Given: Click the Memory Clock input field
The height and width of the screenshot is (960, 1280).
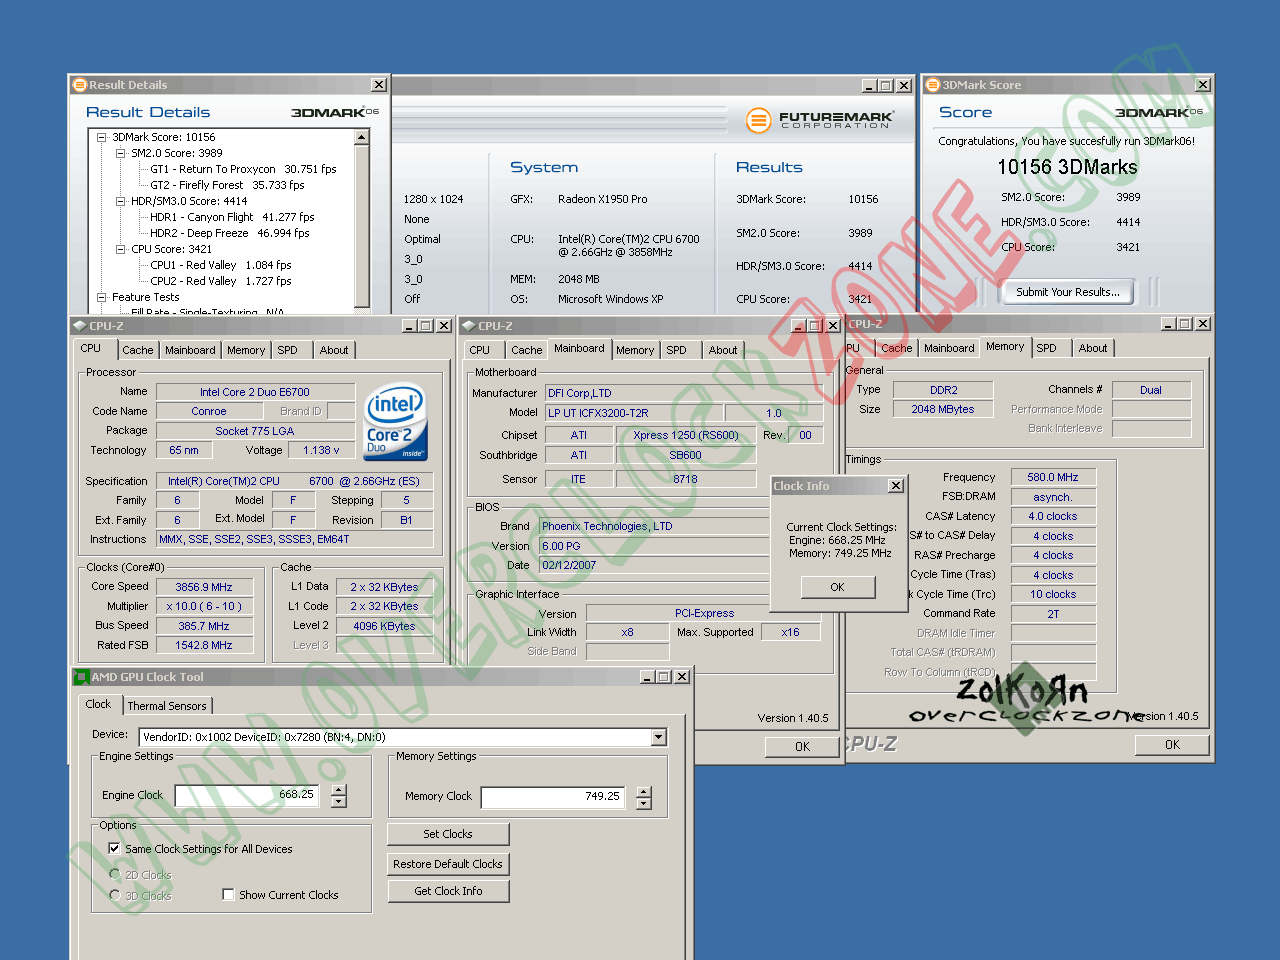Looking at the screenshot, I should pos(552,797).
